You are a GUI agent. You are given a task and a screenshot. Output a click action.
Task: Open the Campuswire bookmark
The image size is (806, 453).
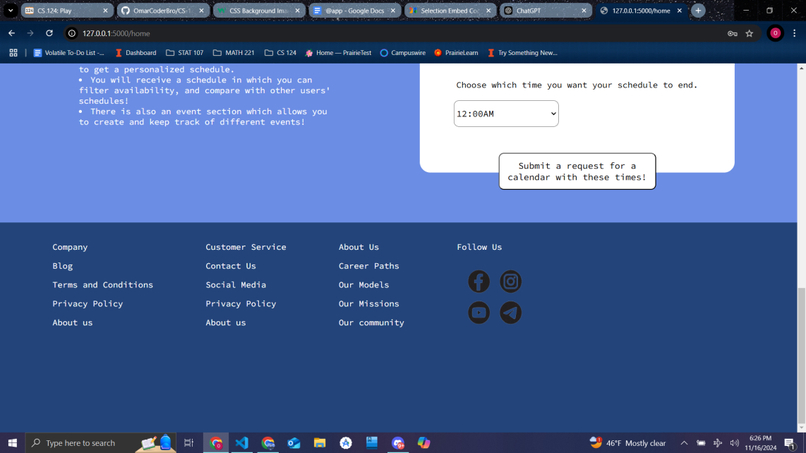[x=402, y=52]
